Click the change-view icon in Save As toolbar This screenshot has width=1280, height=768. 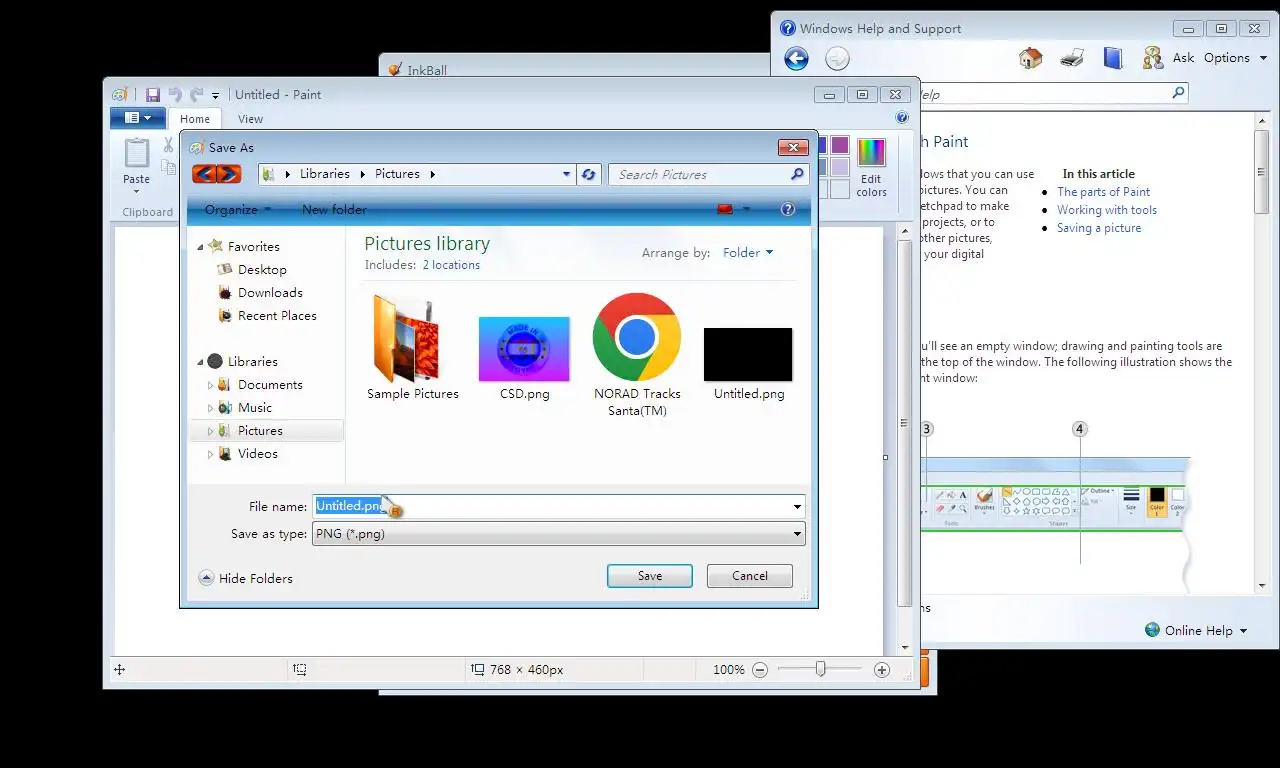point(726,209)
